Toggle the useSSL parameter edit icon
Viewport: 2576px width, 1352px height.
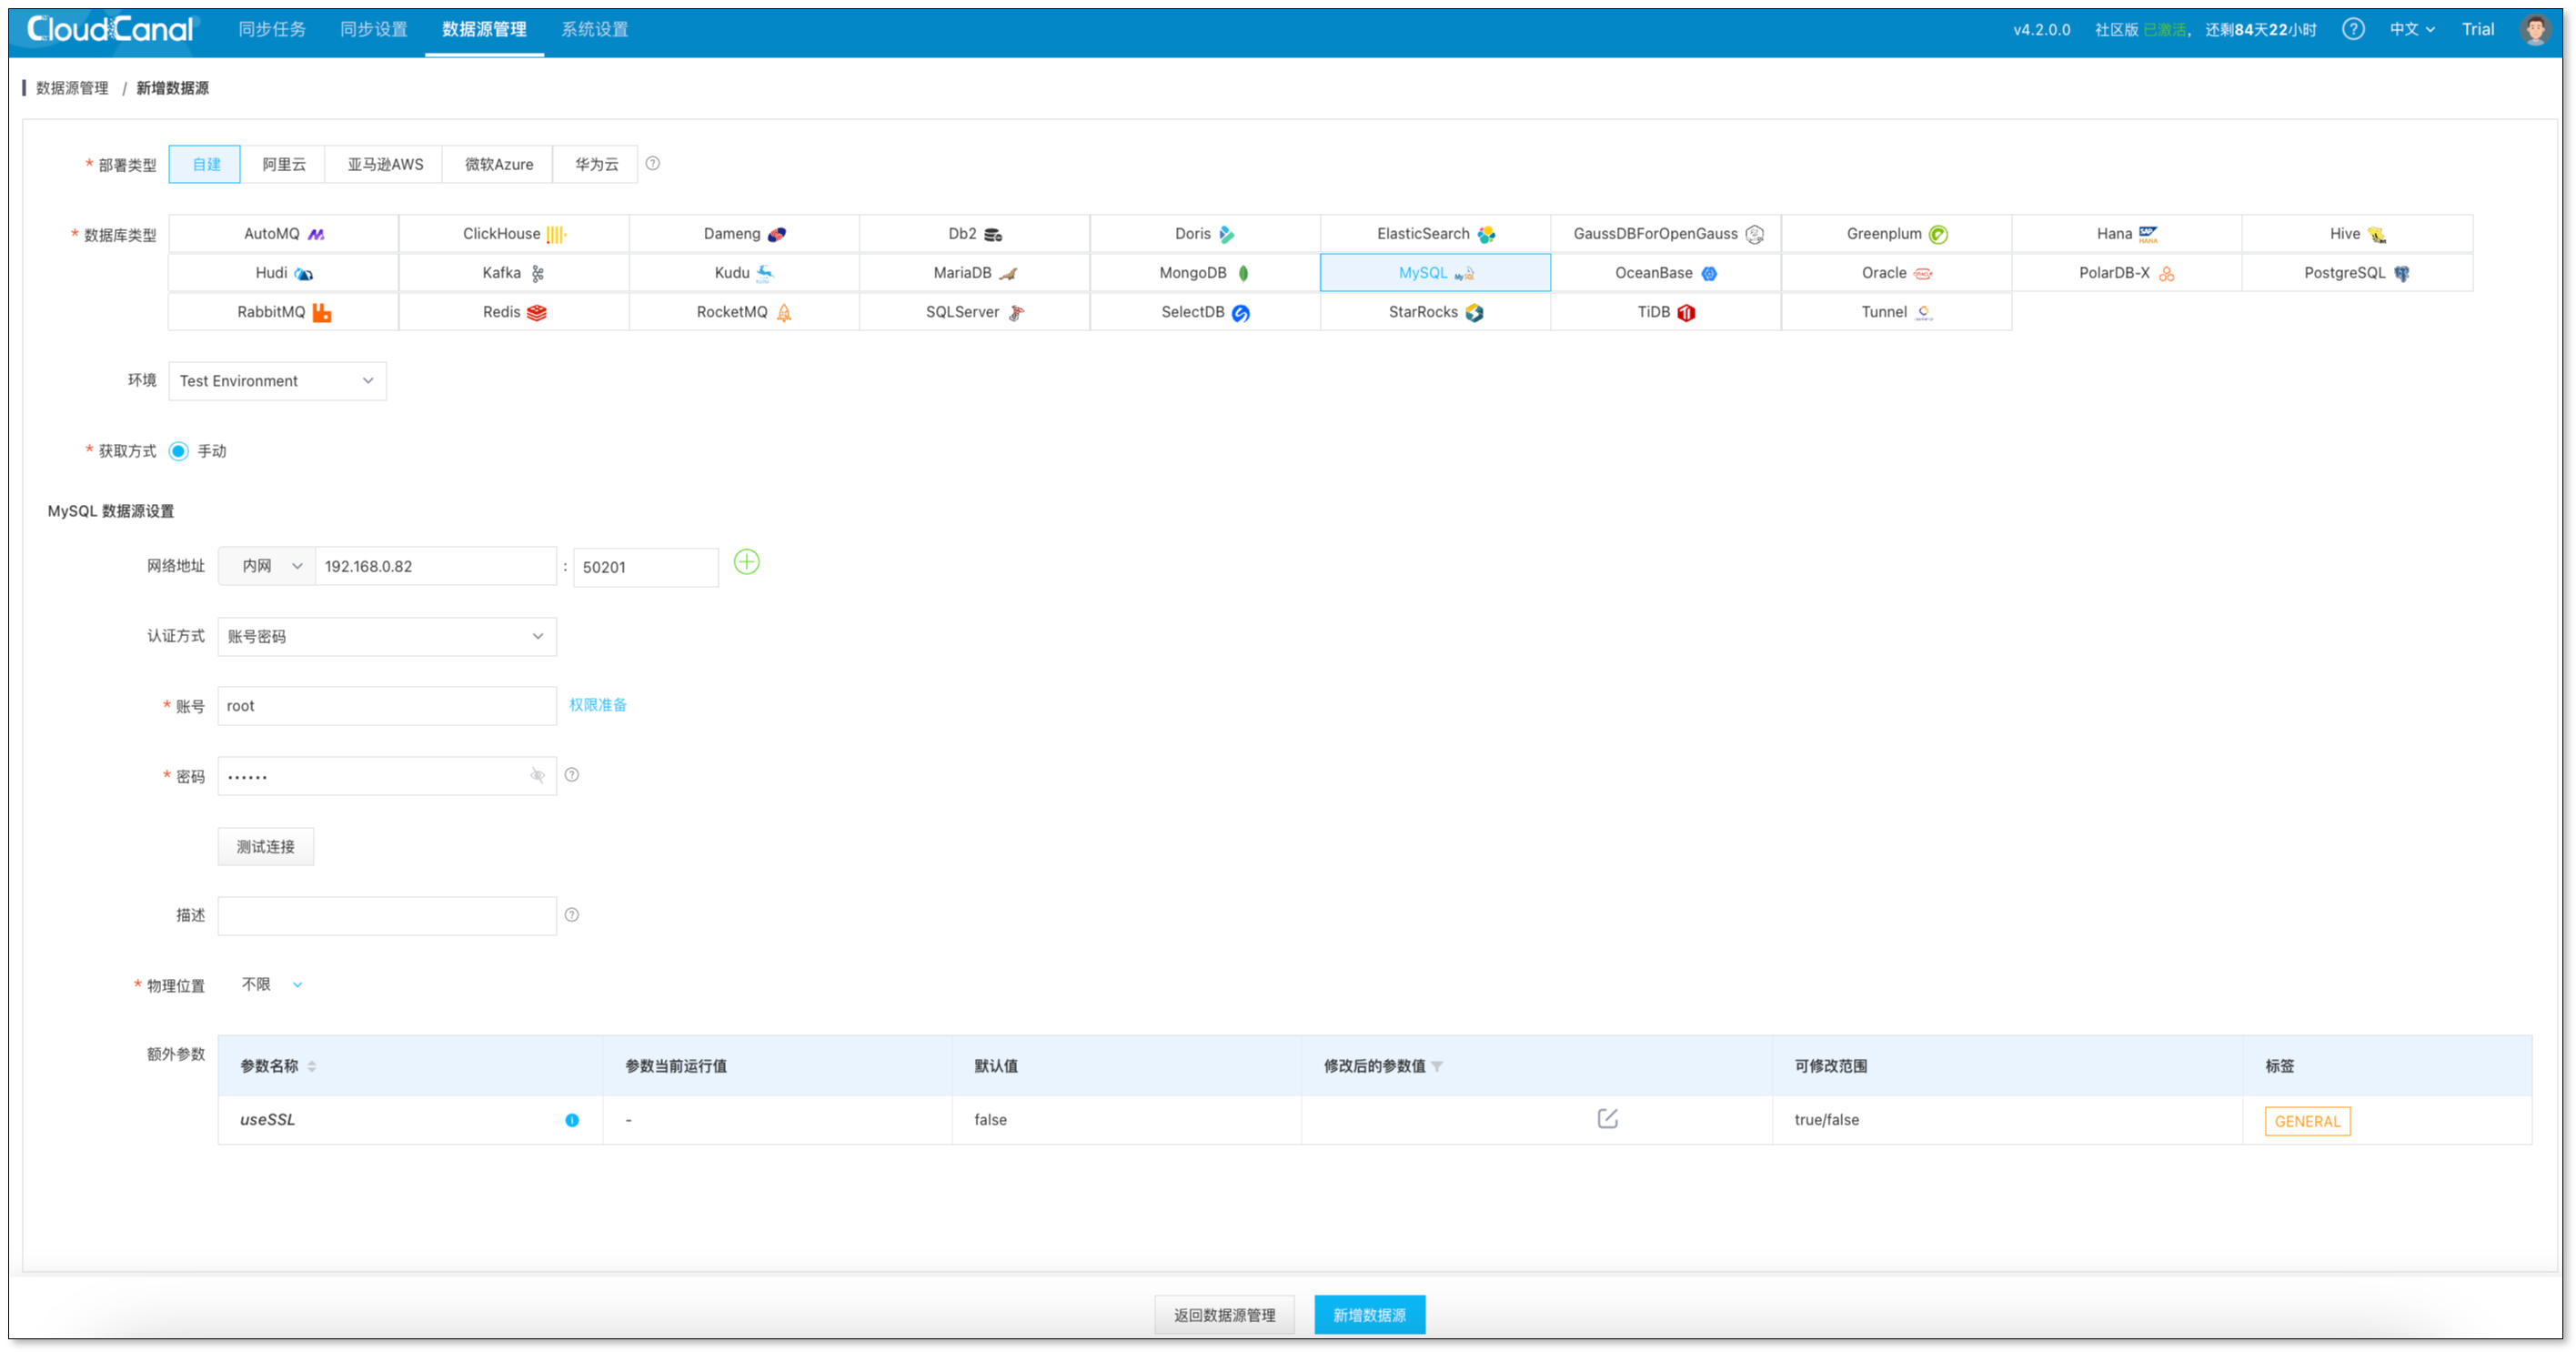coord(1606,1120)
